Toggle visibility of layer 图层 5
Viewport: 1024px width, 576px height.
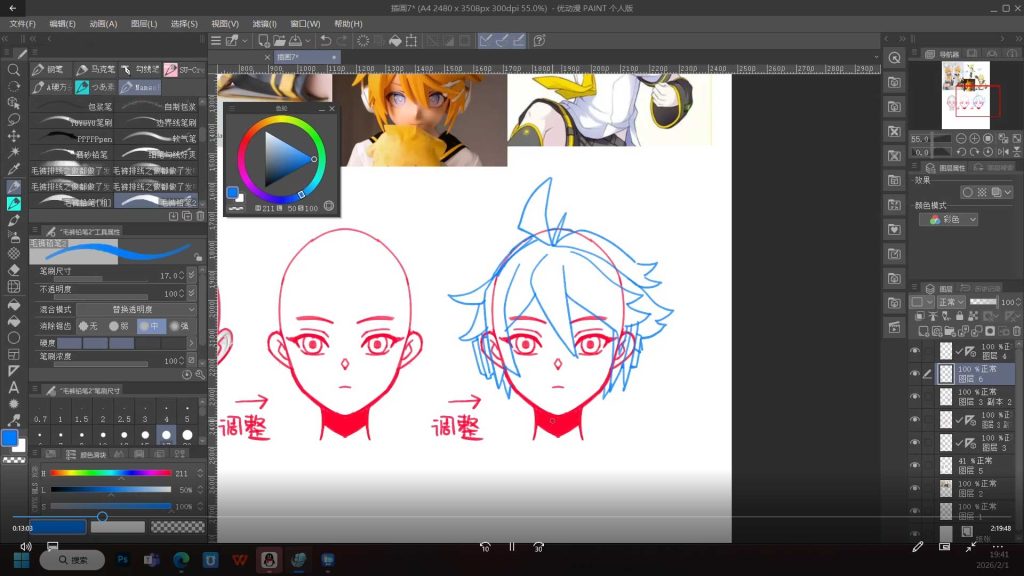914,465
